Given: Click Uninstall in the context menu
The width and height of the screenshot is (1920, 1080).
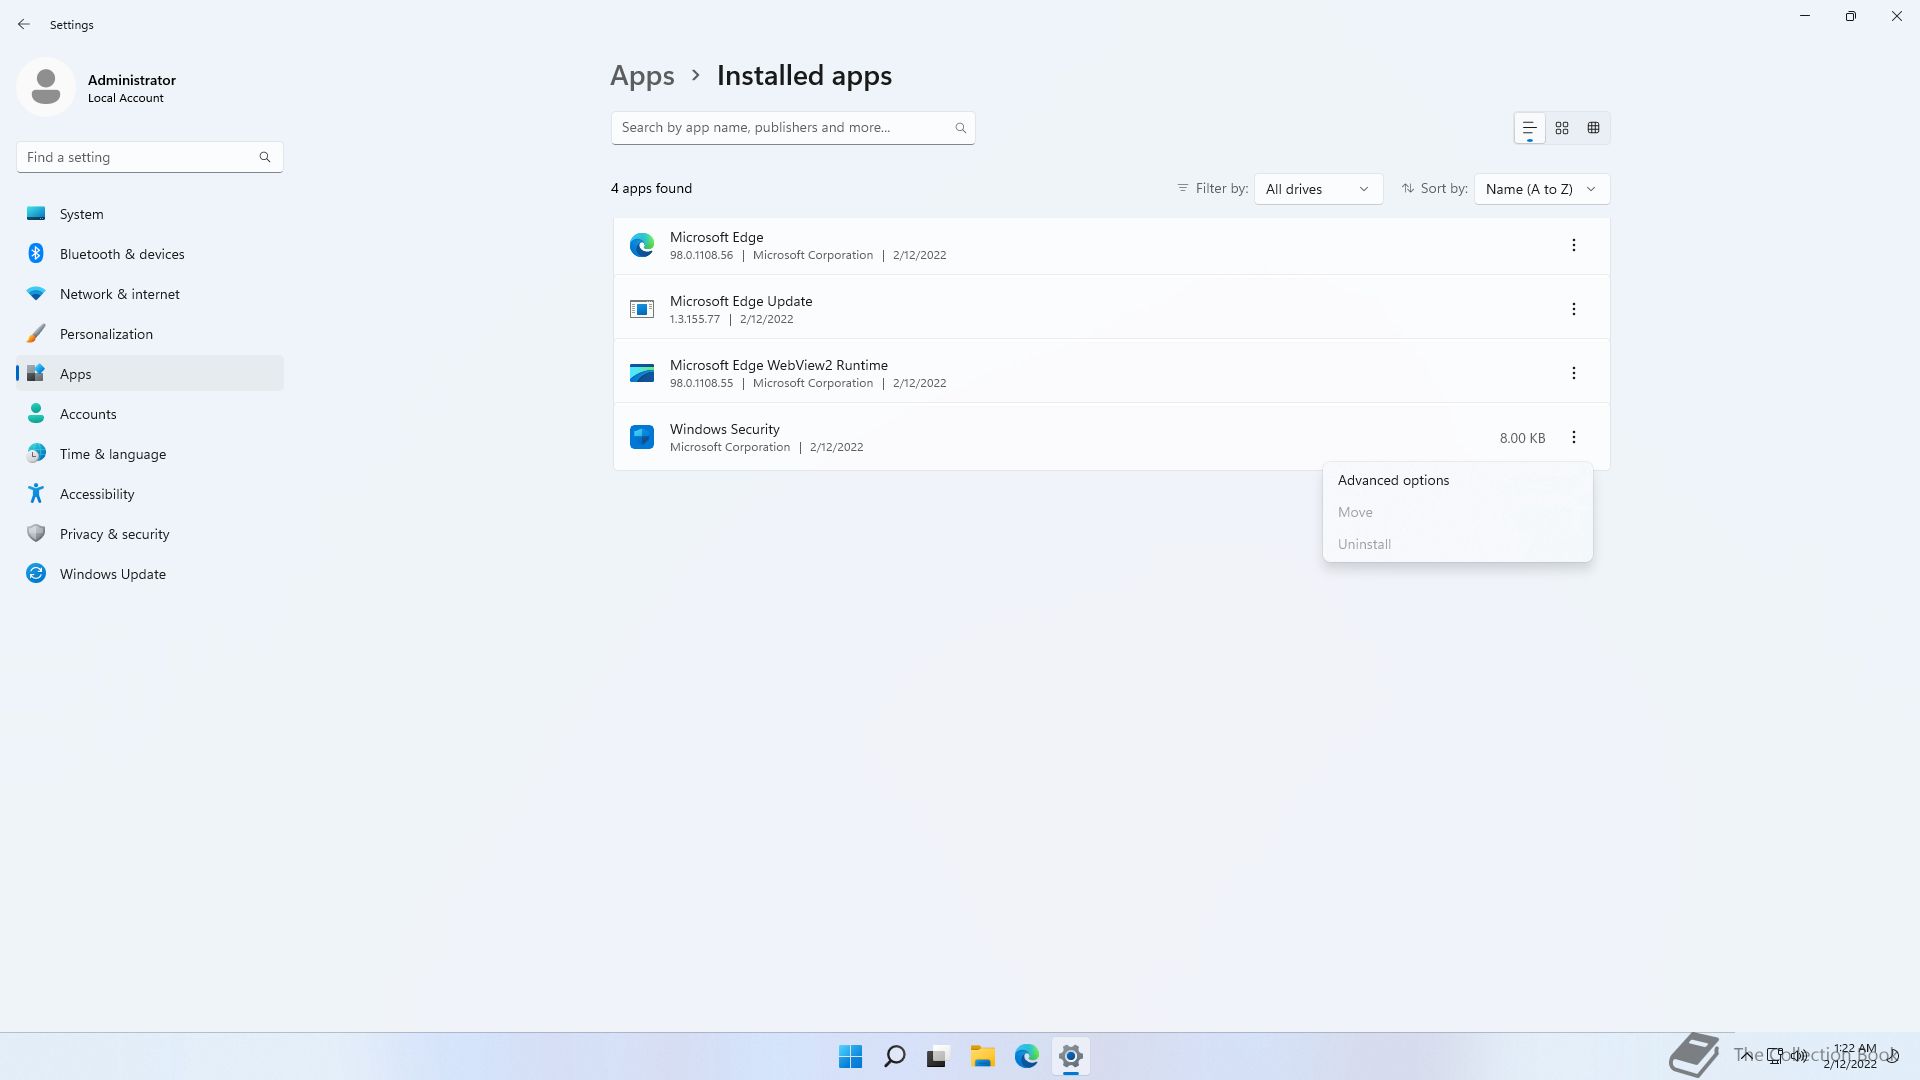Looking at the screenshot, I should (x=1458, y=544).
